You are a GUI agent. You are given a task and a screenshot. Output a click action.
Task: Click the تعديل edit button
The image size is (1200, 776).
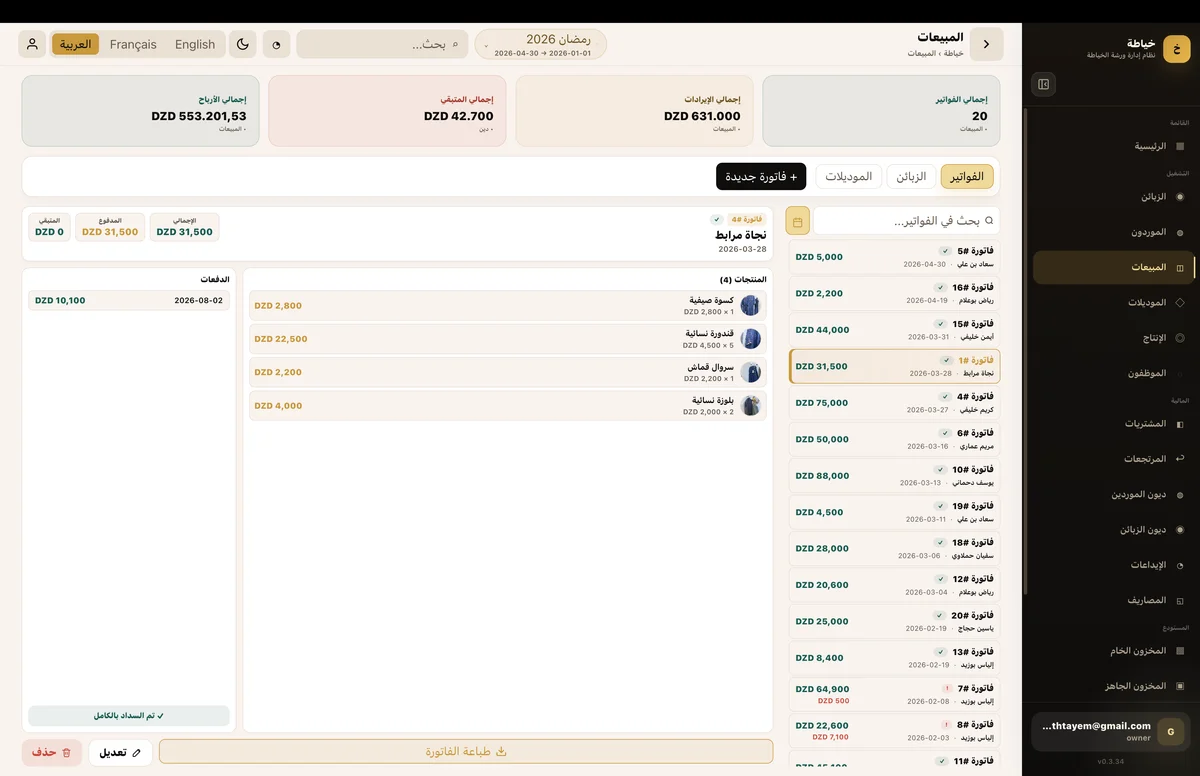[x=121, y=752]
